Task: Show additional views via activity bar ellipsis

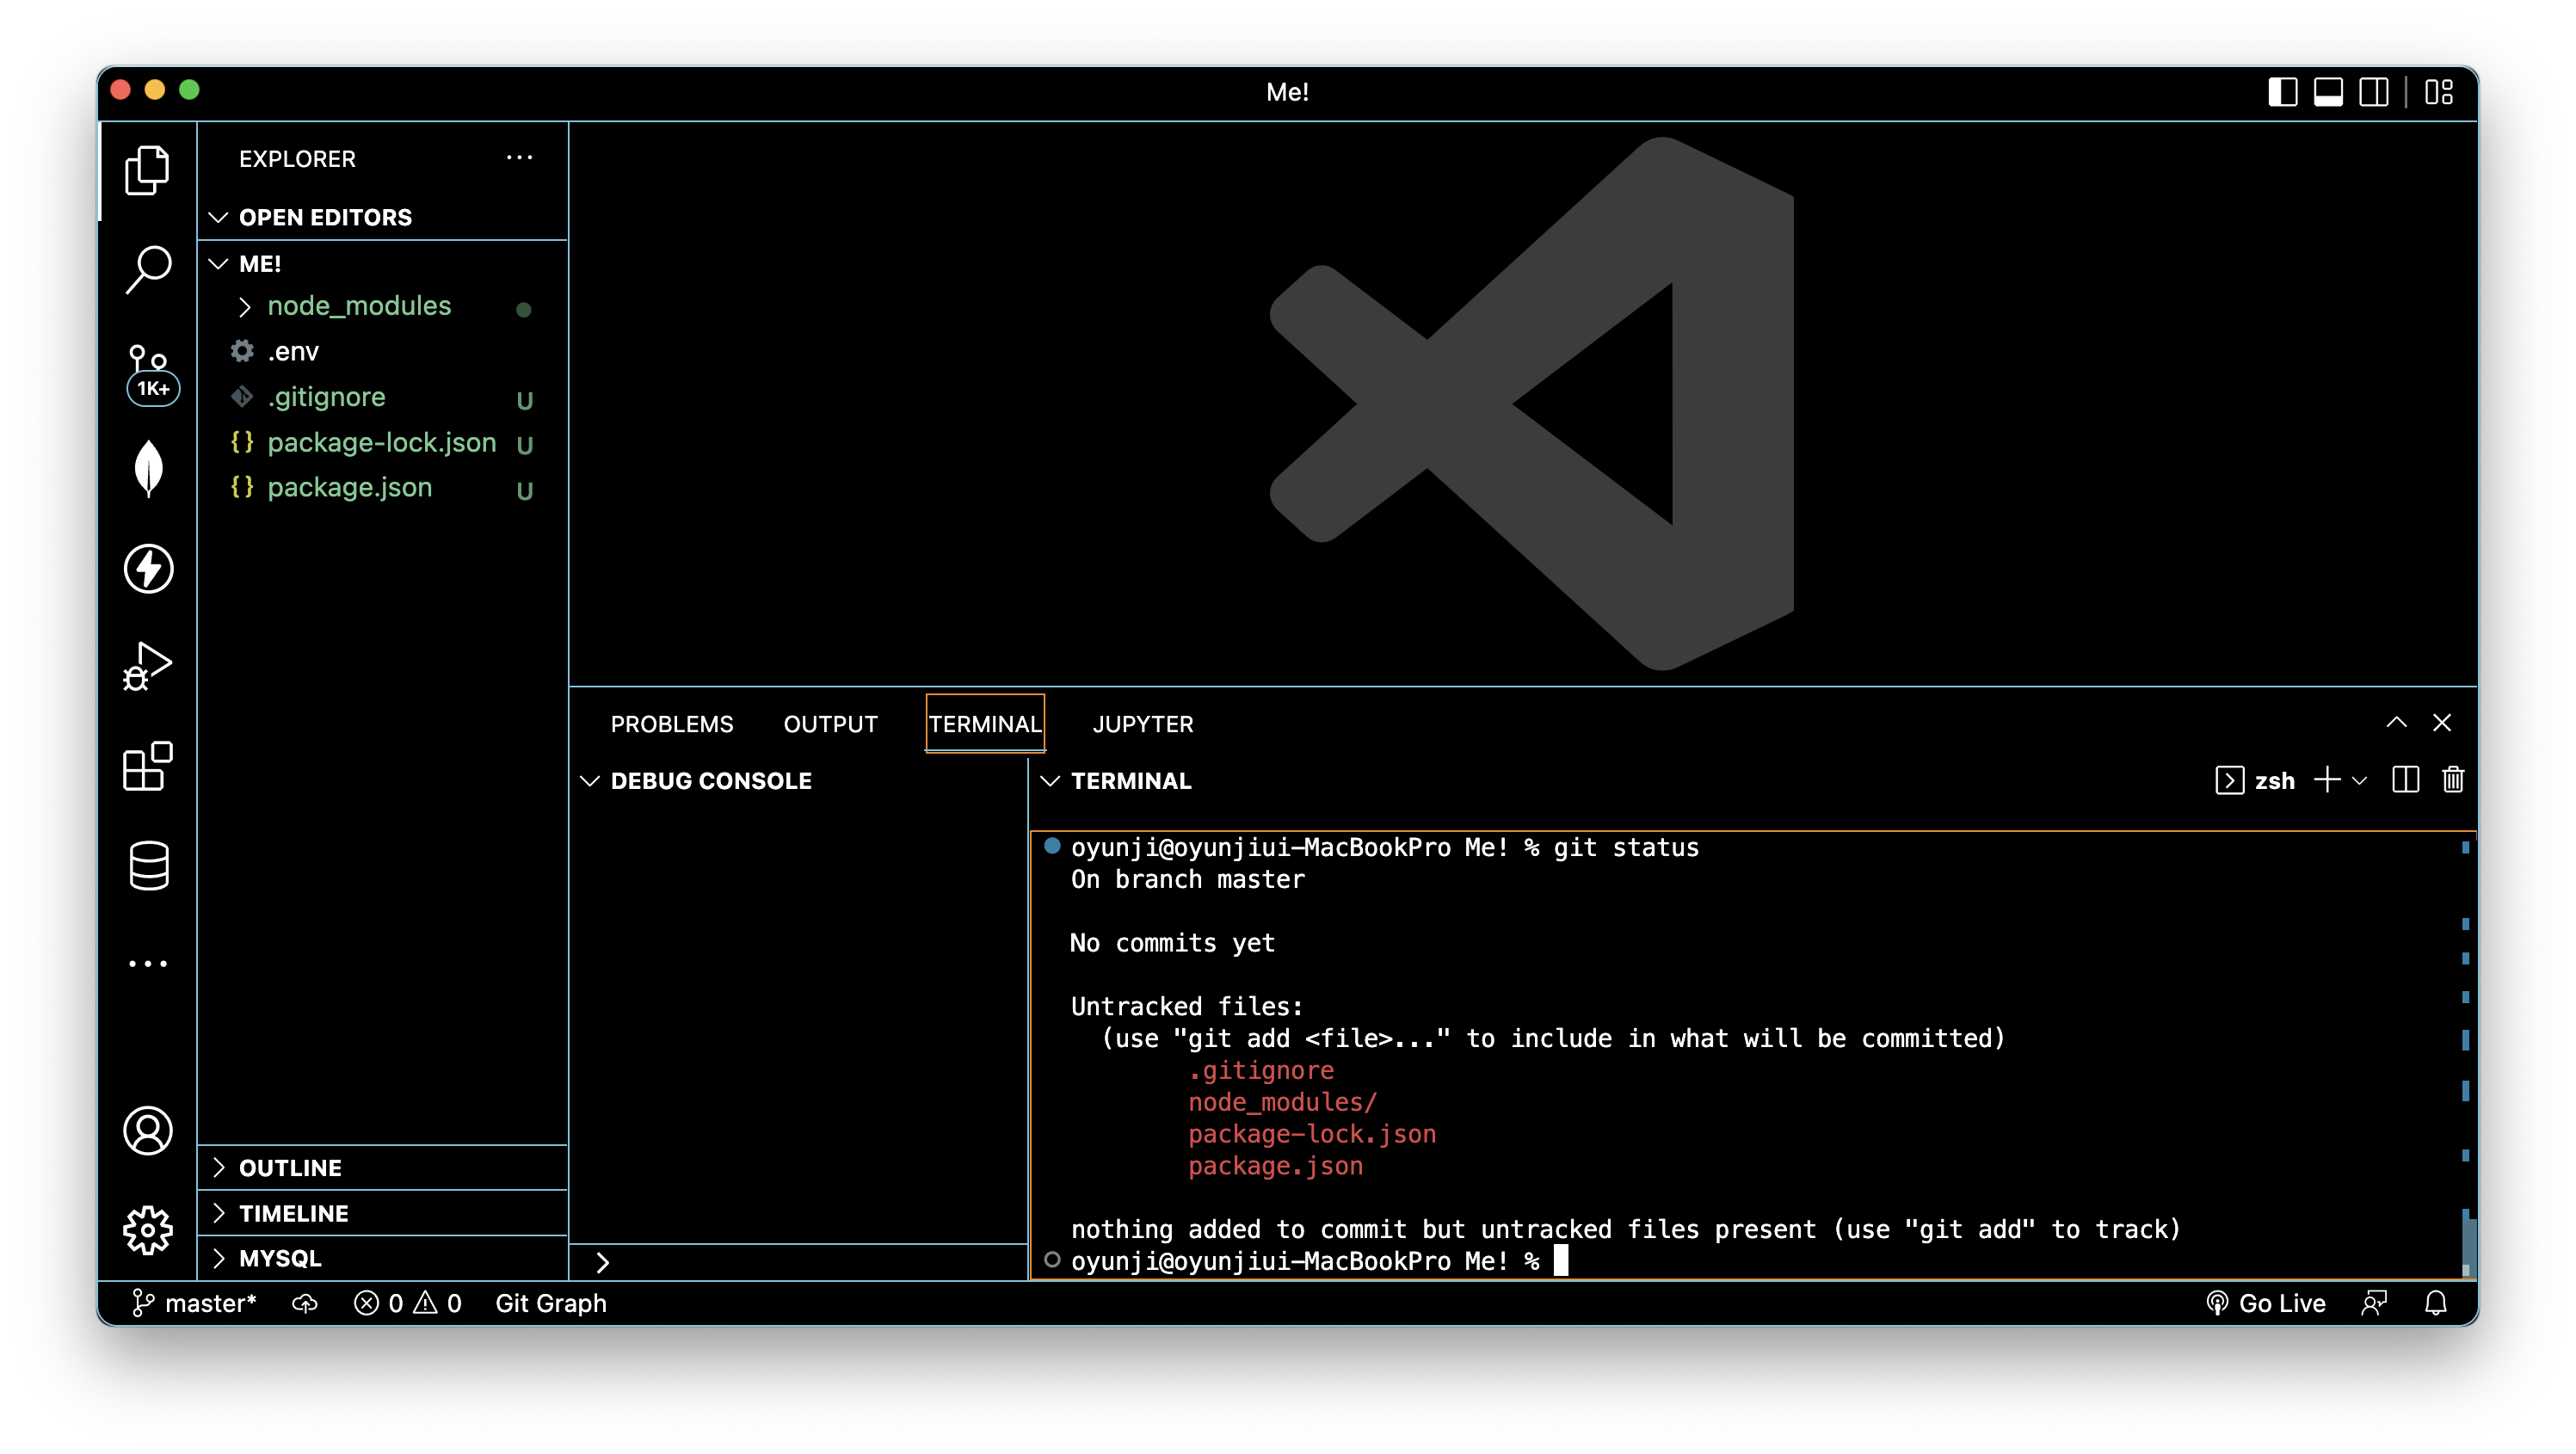Action: pyautogui.click(x=148, y=964)
